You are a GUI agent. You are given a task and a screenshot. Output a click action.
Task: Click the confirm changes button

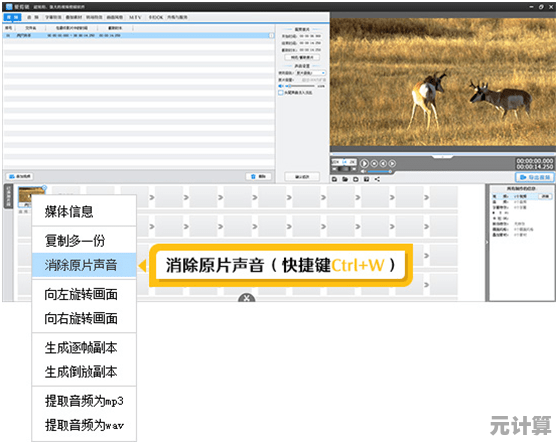click(x=302, y=177)
